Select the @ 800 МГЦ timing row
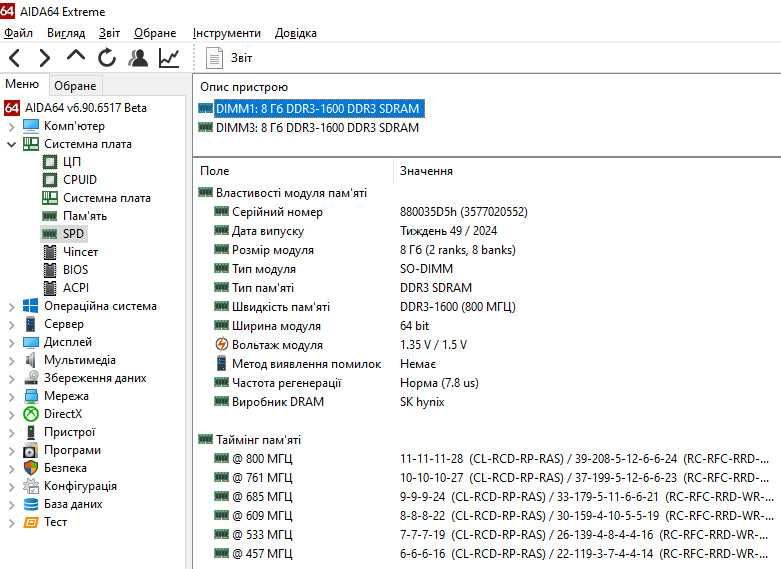Screen dimensions: 781x569 [488, 458]
